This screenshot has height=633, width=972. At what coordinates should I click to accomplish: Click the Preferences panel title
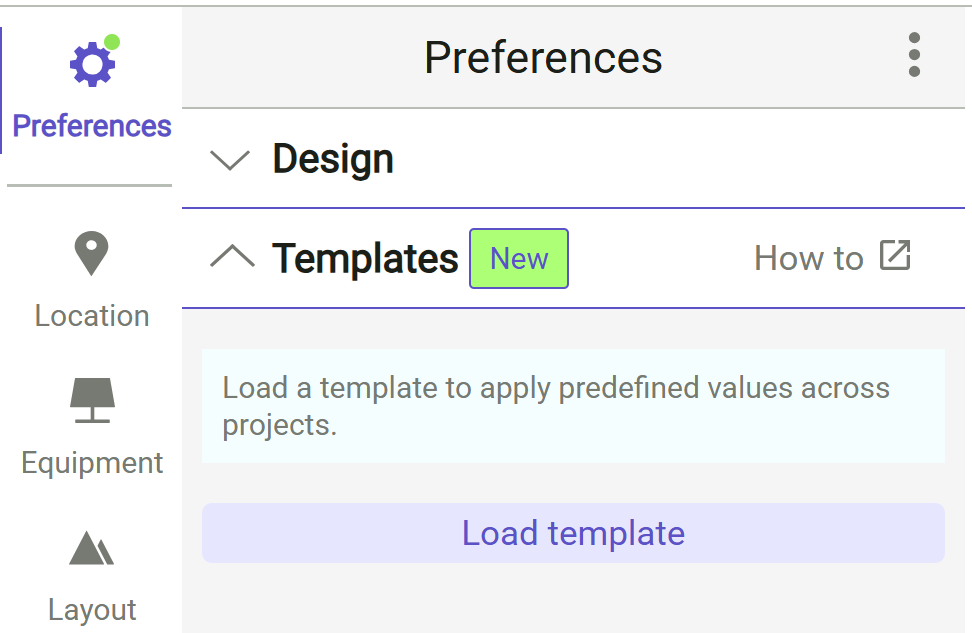tap(543, 57)
